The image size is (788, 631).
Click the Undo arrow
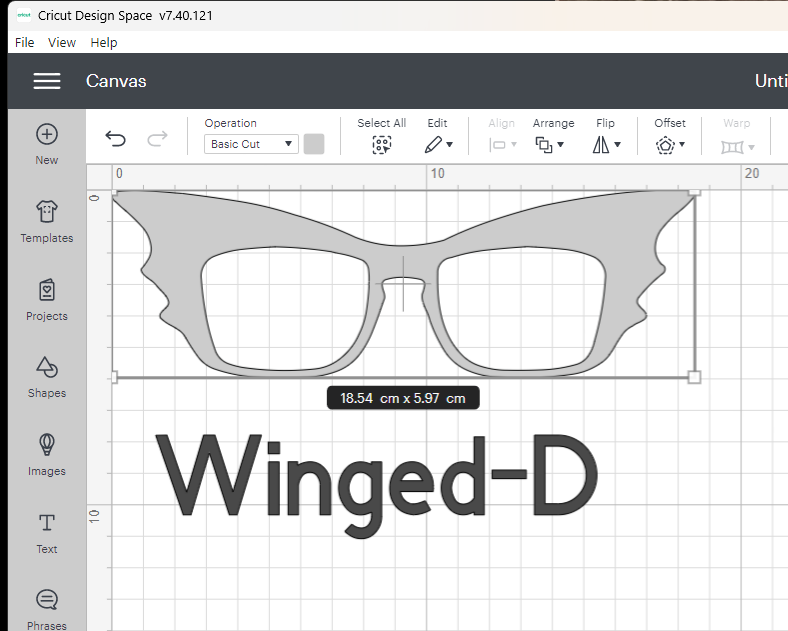tap(116, 140)
